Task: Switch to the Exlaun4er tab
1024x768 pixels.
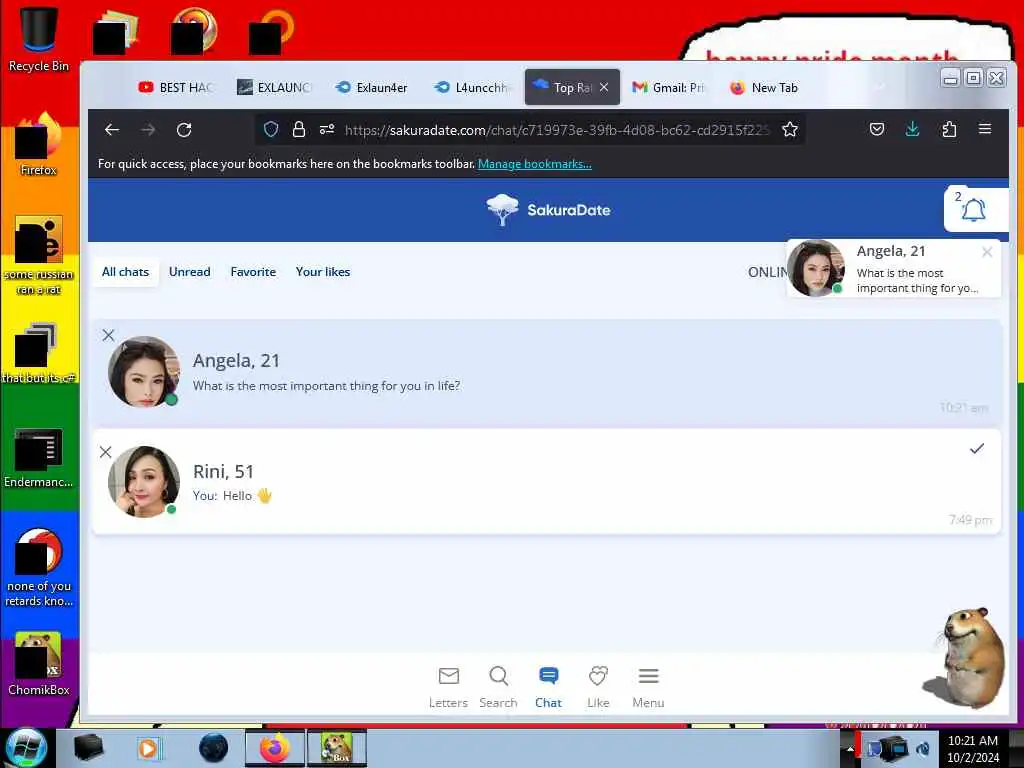Action: tap(372, 88)
